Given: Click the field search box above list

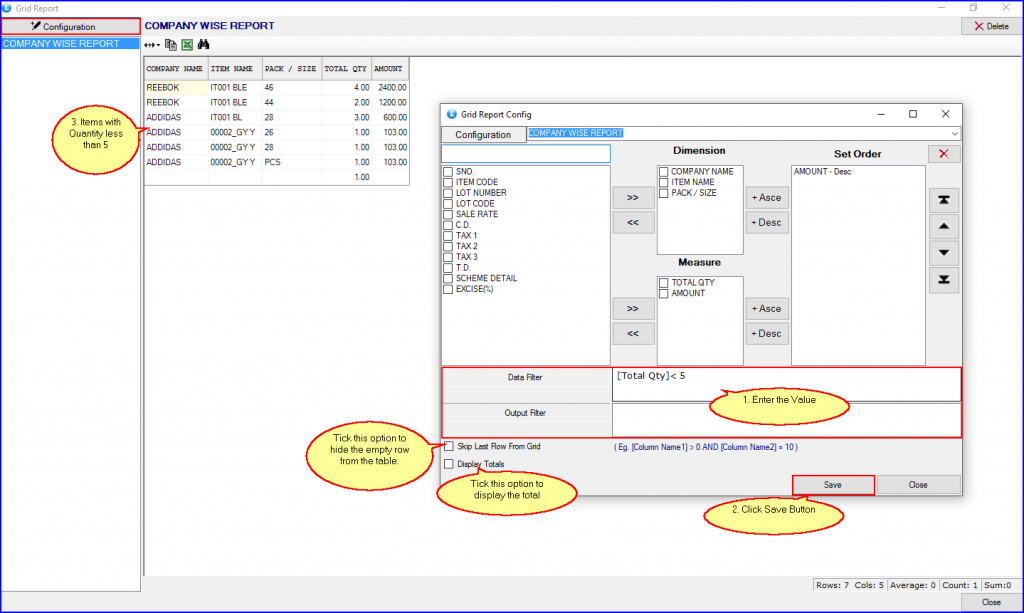Looking at the screenshot, I should (x=526, y=153).
